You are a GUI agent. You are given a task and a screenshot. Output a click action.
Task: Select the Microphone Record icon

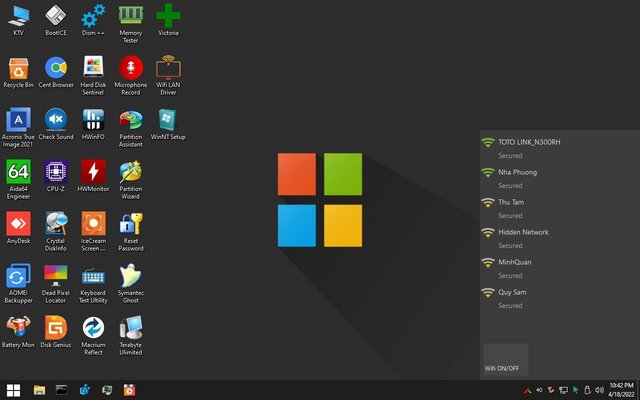[131, 76]
